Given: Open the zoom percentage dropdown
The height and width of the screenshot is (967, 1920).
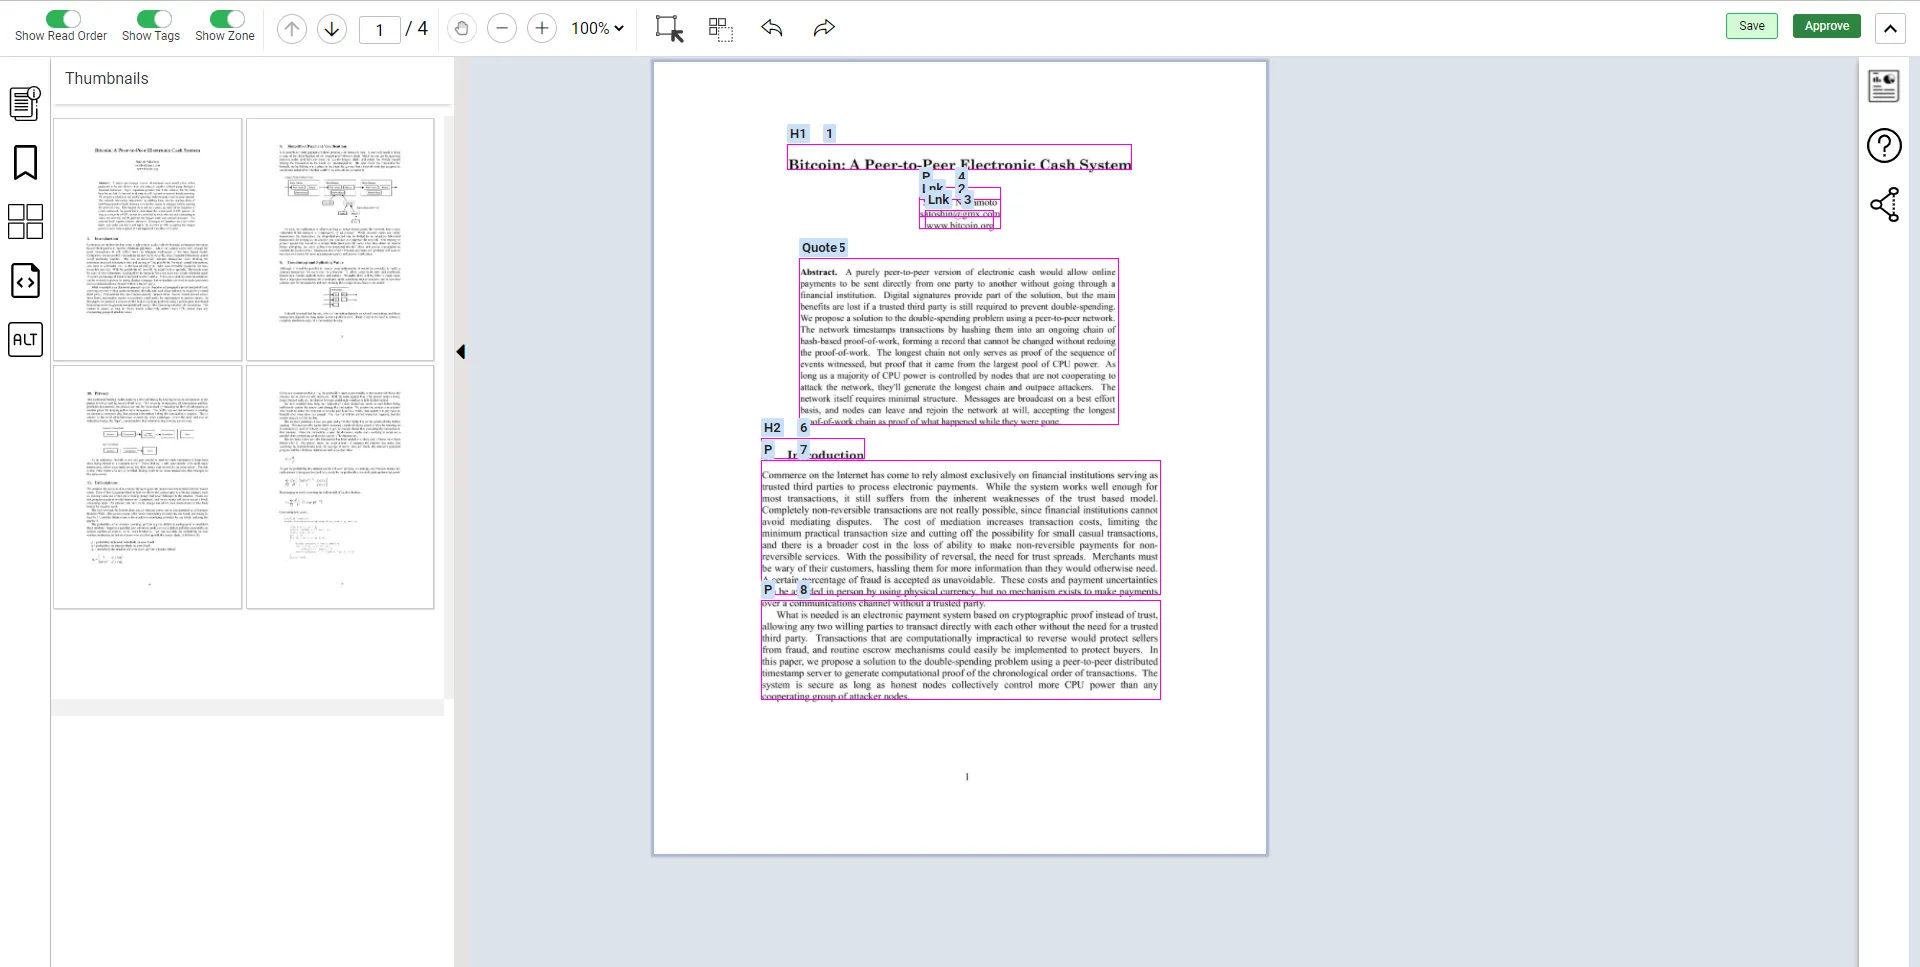Looking at the screenshot, I should (x=597, y=28).
